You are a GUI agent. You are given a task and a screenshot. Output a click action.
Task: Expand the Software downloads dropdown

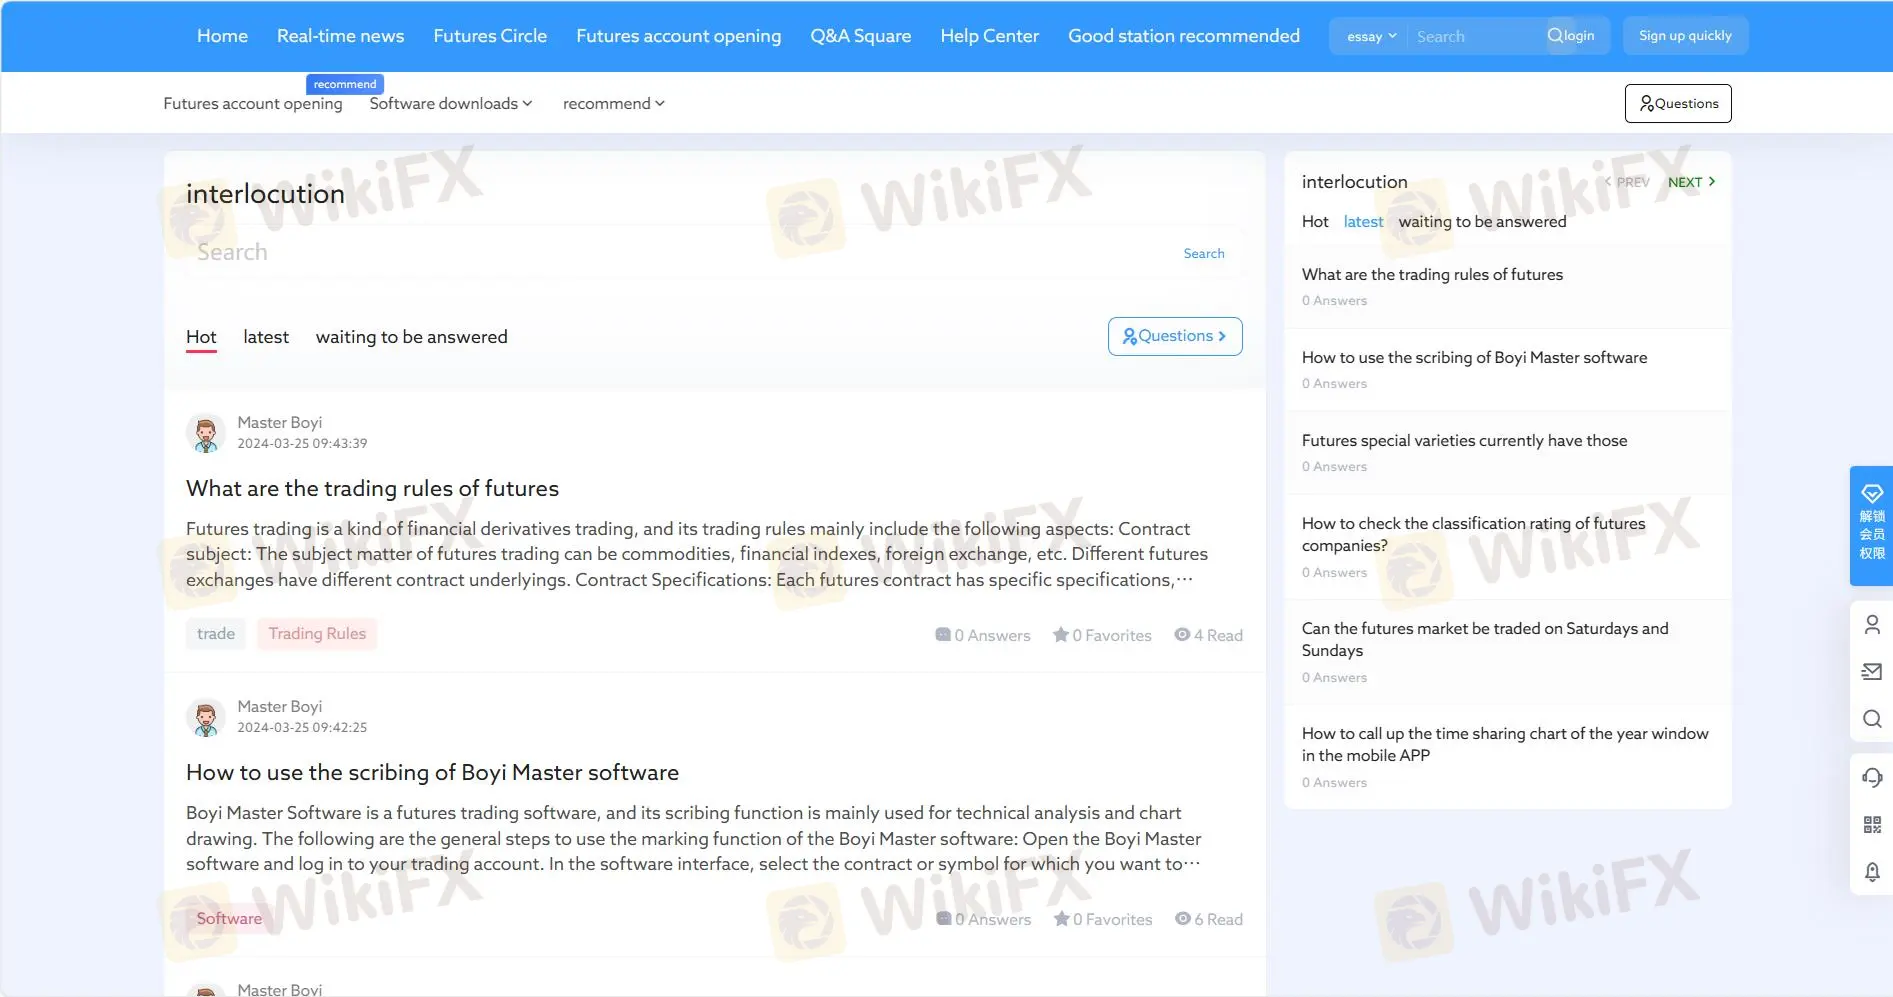[450, 104]
